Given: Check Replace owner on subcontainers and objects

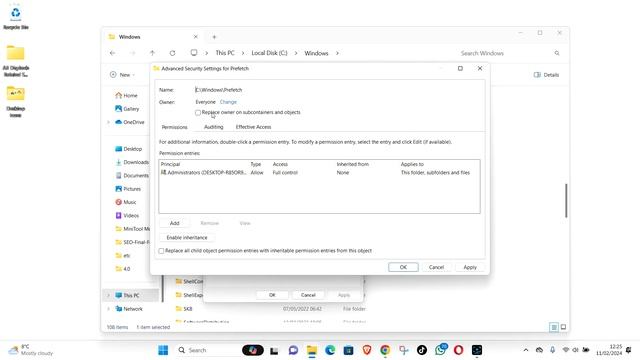Looking at the screenshot, I should tap(198, 112).
